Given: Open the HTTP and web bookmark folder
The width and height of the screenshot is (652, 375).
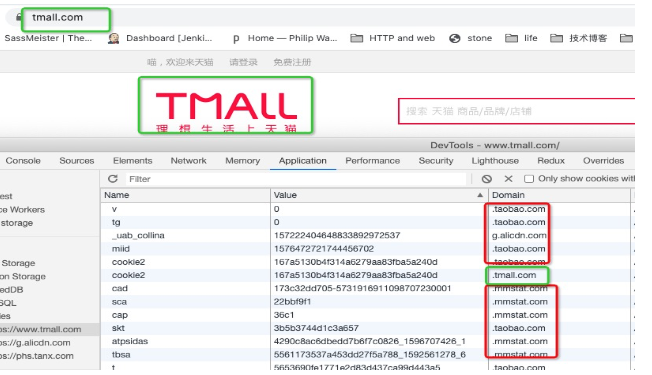Looking at the screenshot, I should (x=393, y=38).
